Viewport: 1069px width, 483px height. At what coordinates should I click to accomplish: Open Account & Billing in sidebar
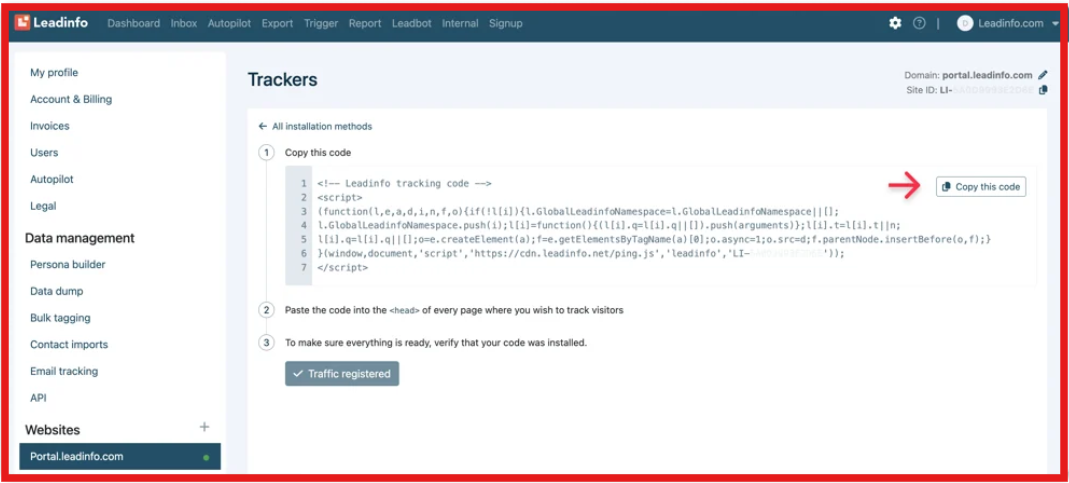[x=71, y=99]
